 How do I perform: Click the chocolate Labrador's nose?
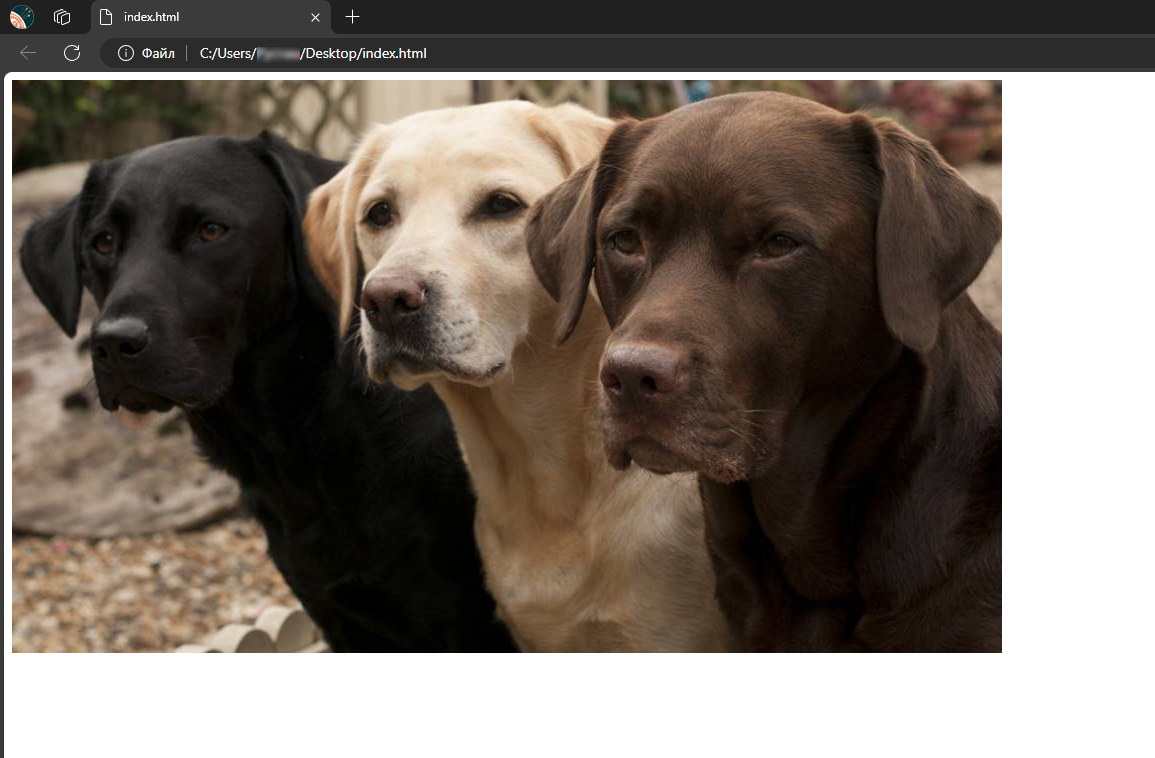pyautogui.click(x=640, y=369)
